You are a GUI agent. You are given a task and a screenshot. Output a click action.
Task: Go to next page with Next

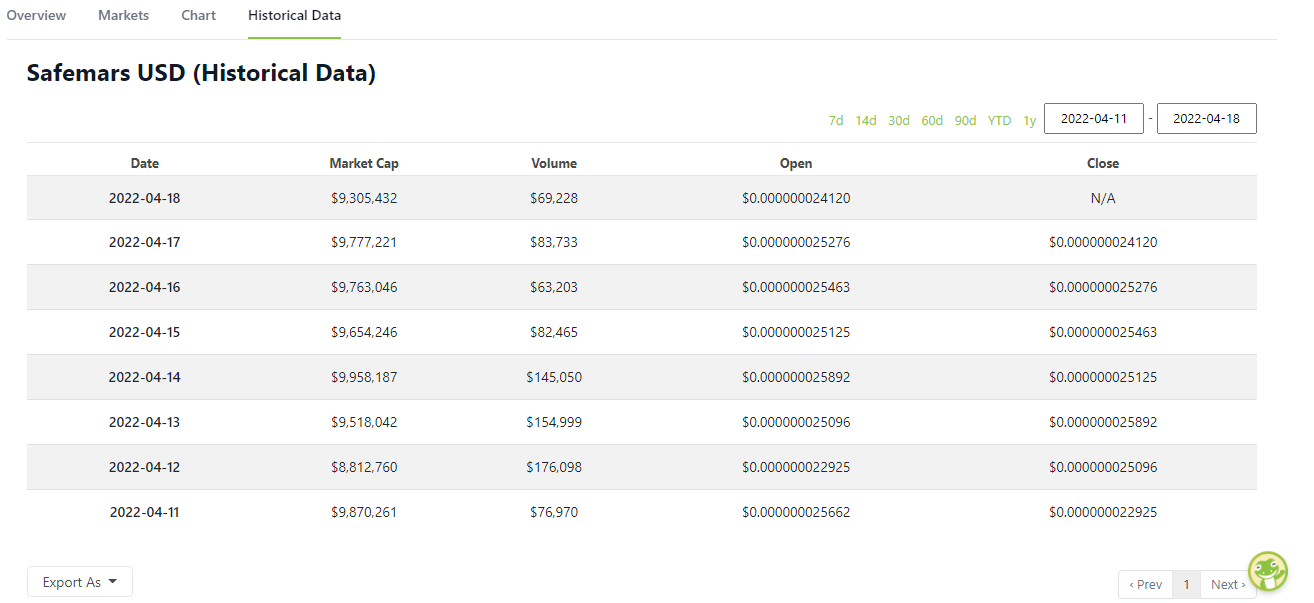[1228, 584]
